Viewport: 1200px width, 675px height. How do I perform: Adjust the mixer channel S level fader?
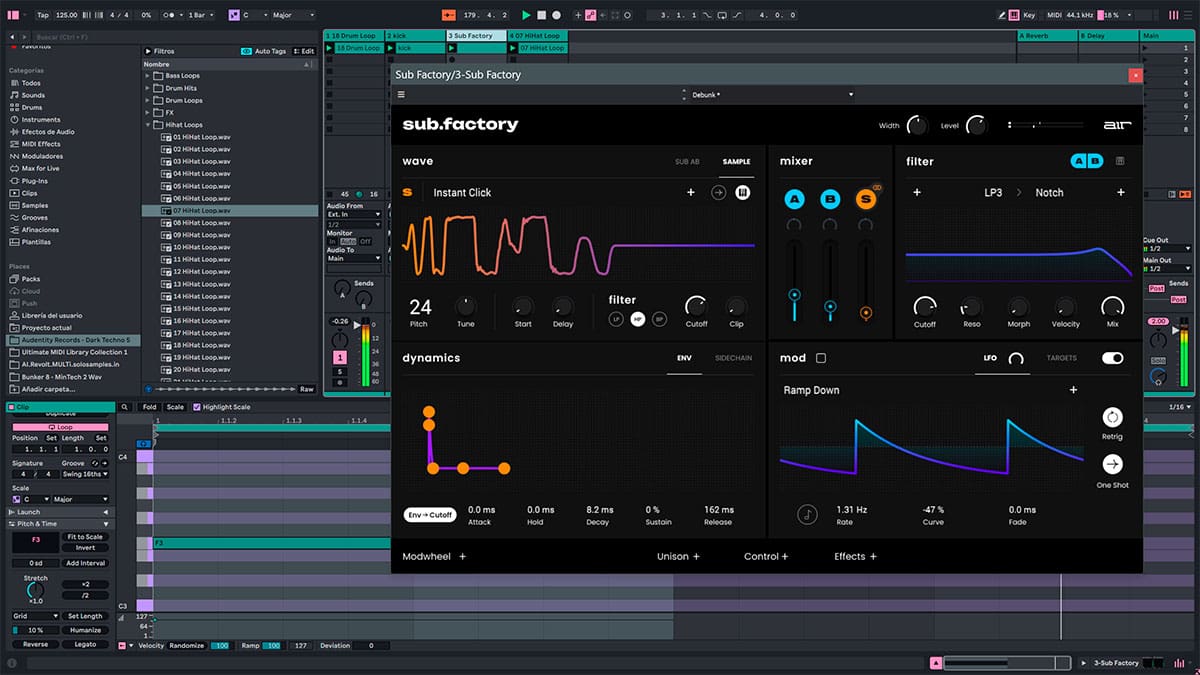pos(866,312)
